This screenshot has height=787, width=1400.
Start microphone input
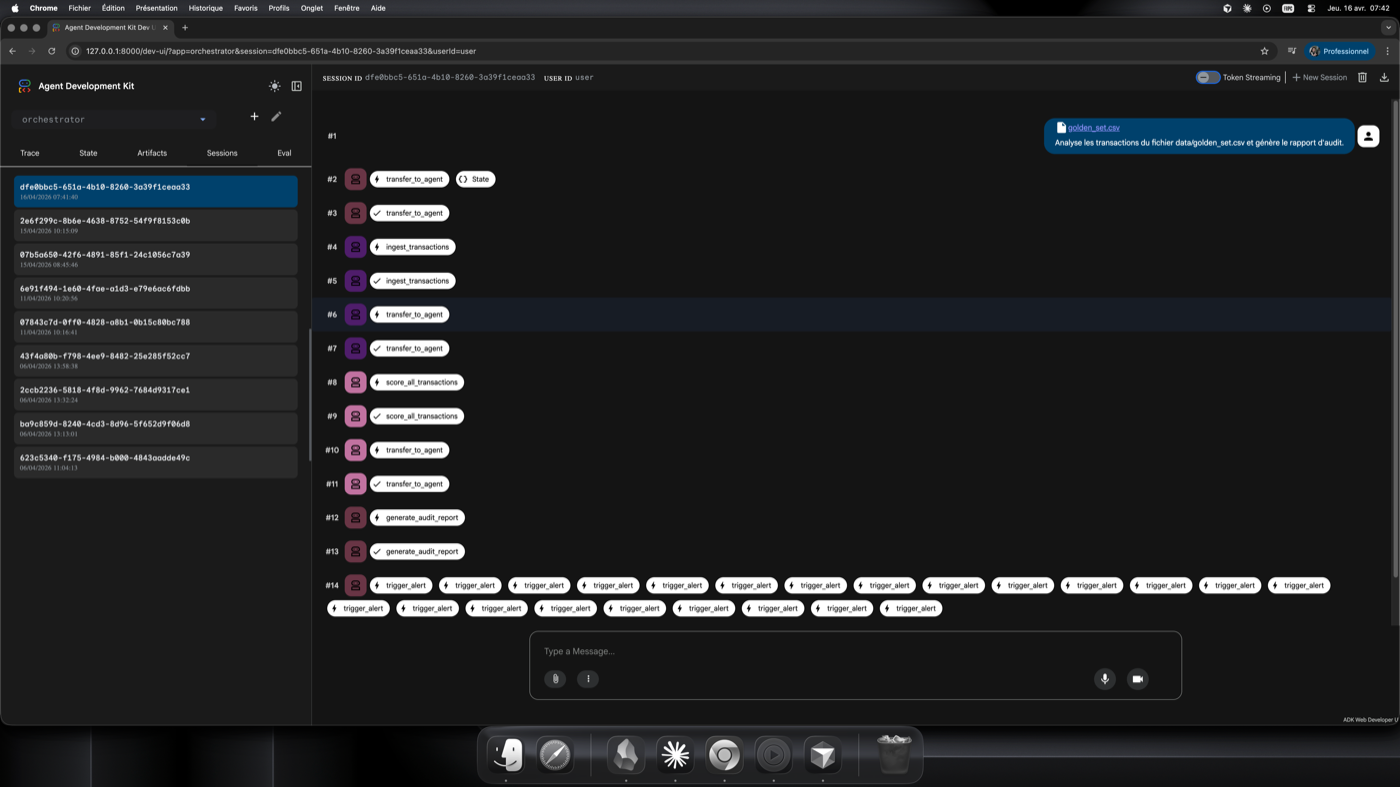pos(1105,679)
